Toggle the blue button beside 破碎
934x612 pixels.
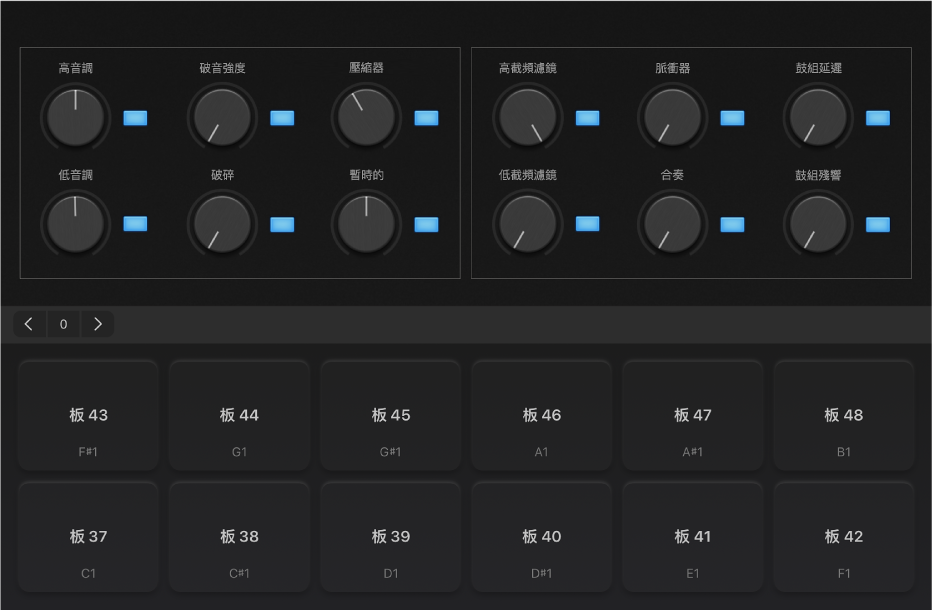point(282,225)
